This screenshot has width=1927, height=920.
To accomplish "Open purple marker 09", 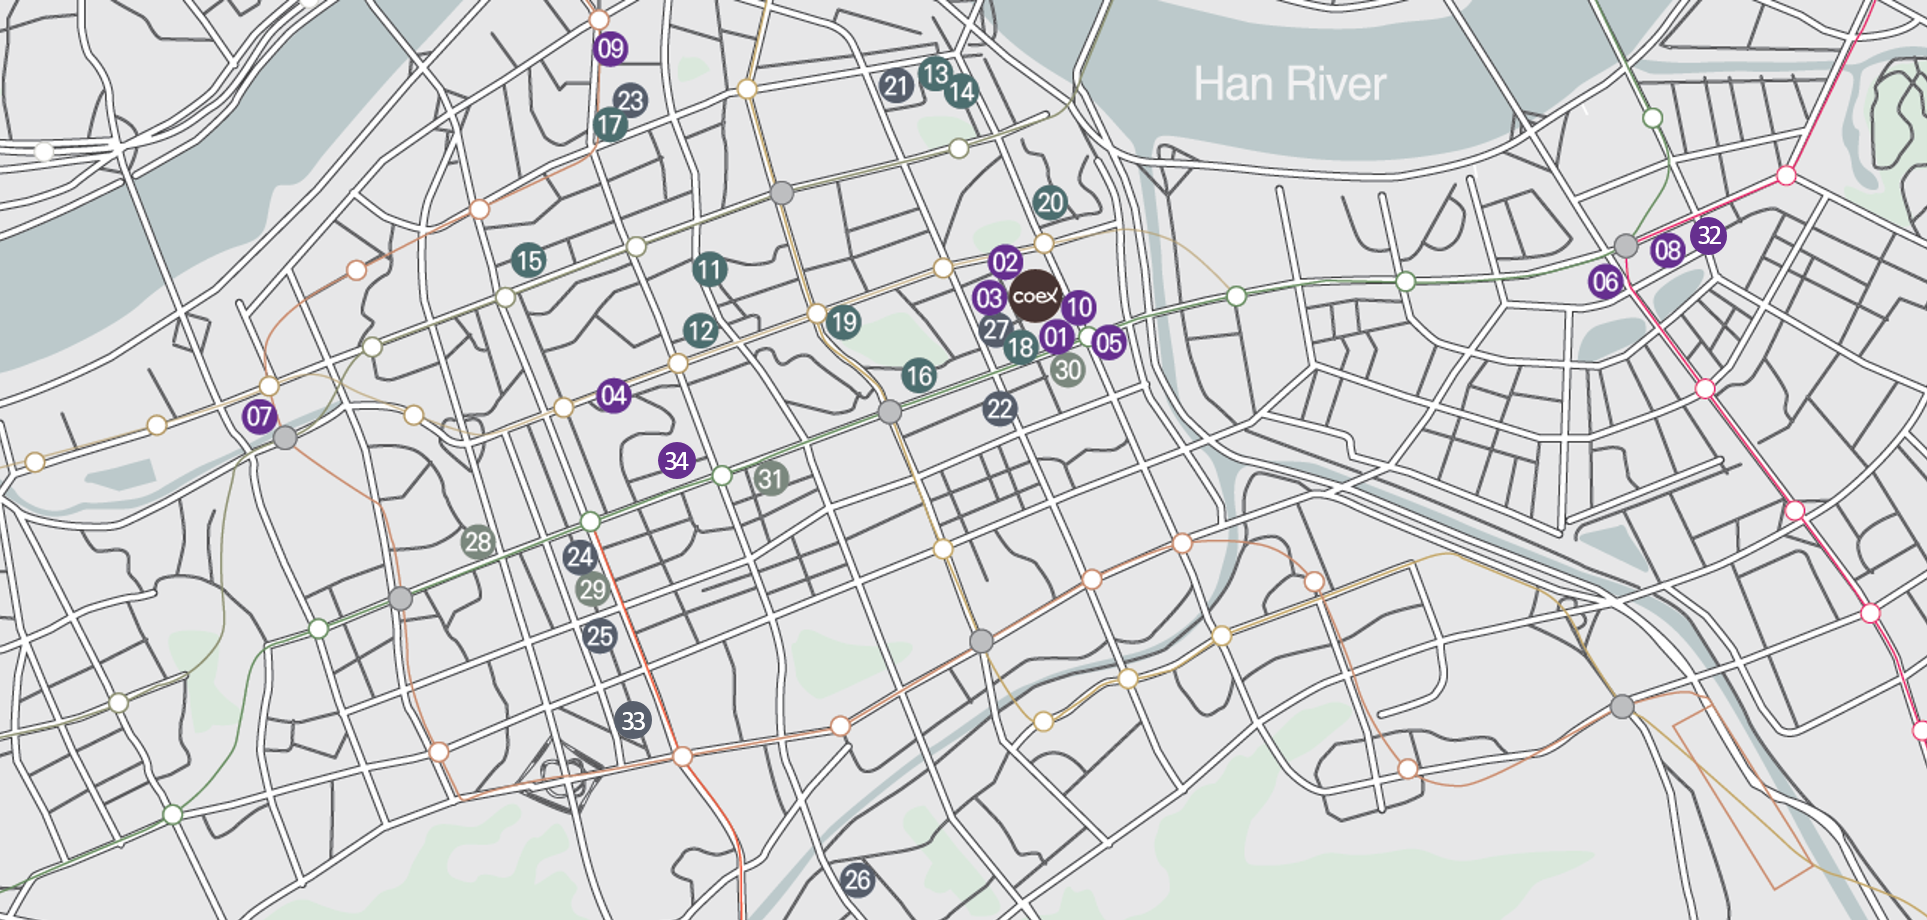I will point(610,48).
